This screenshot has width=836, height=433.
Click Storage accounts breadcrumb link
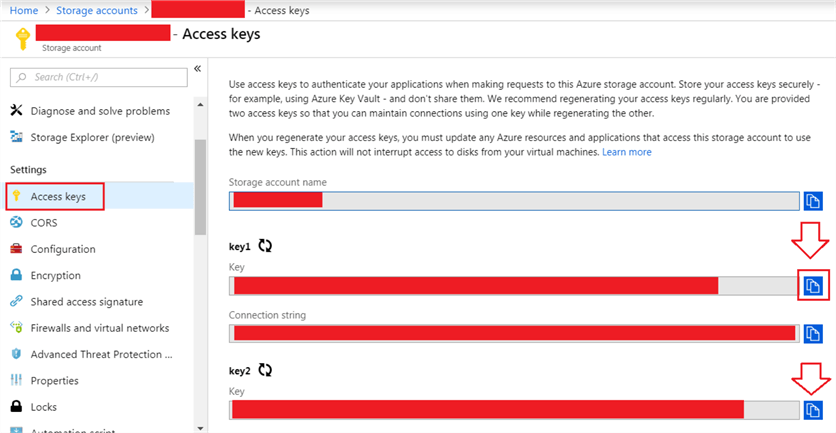click(97, 11)
